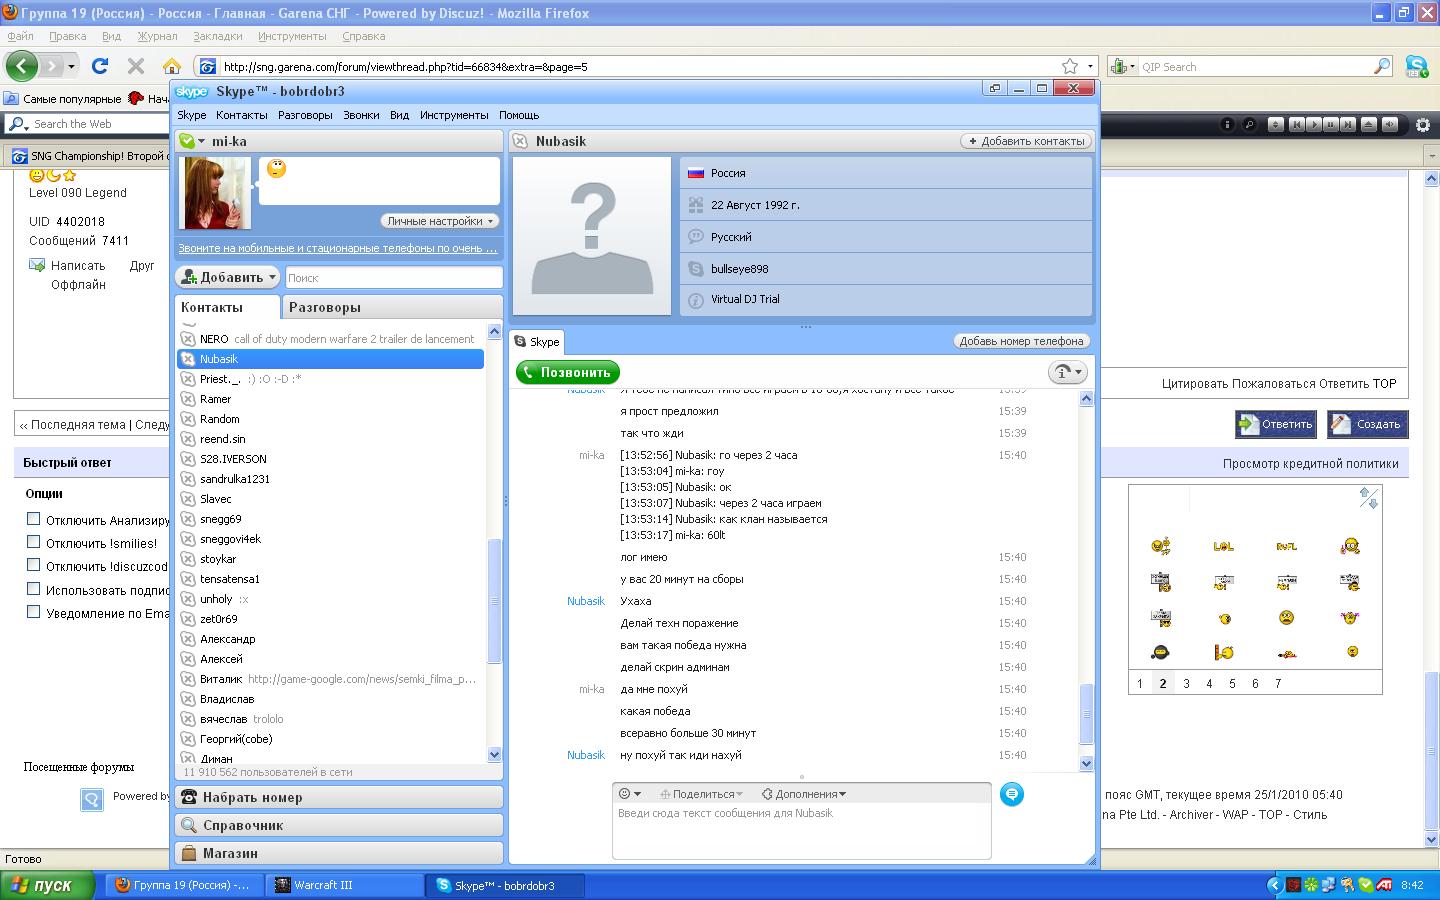Check Уведомление по Email checkbox
This screenshot has width=1440, height=900.
[34, 611]
